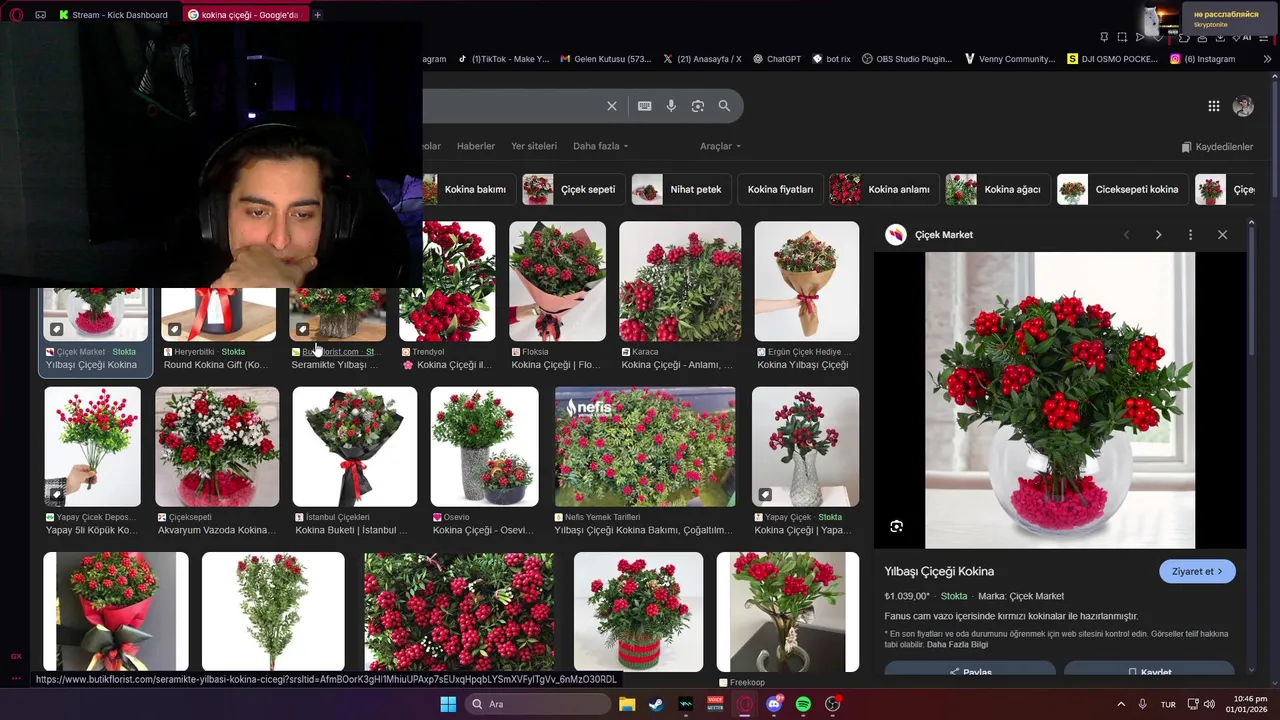Open the Google apps grid

click(x=1213, y=106)
